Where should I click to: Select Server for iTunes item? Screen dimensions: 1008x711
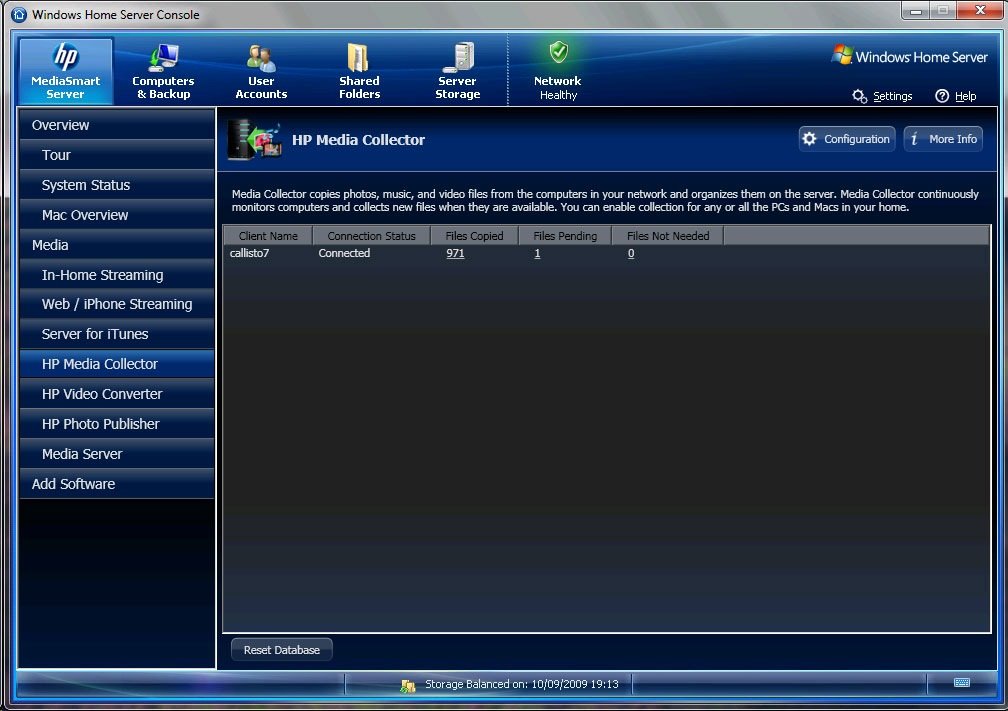point(117,334)
